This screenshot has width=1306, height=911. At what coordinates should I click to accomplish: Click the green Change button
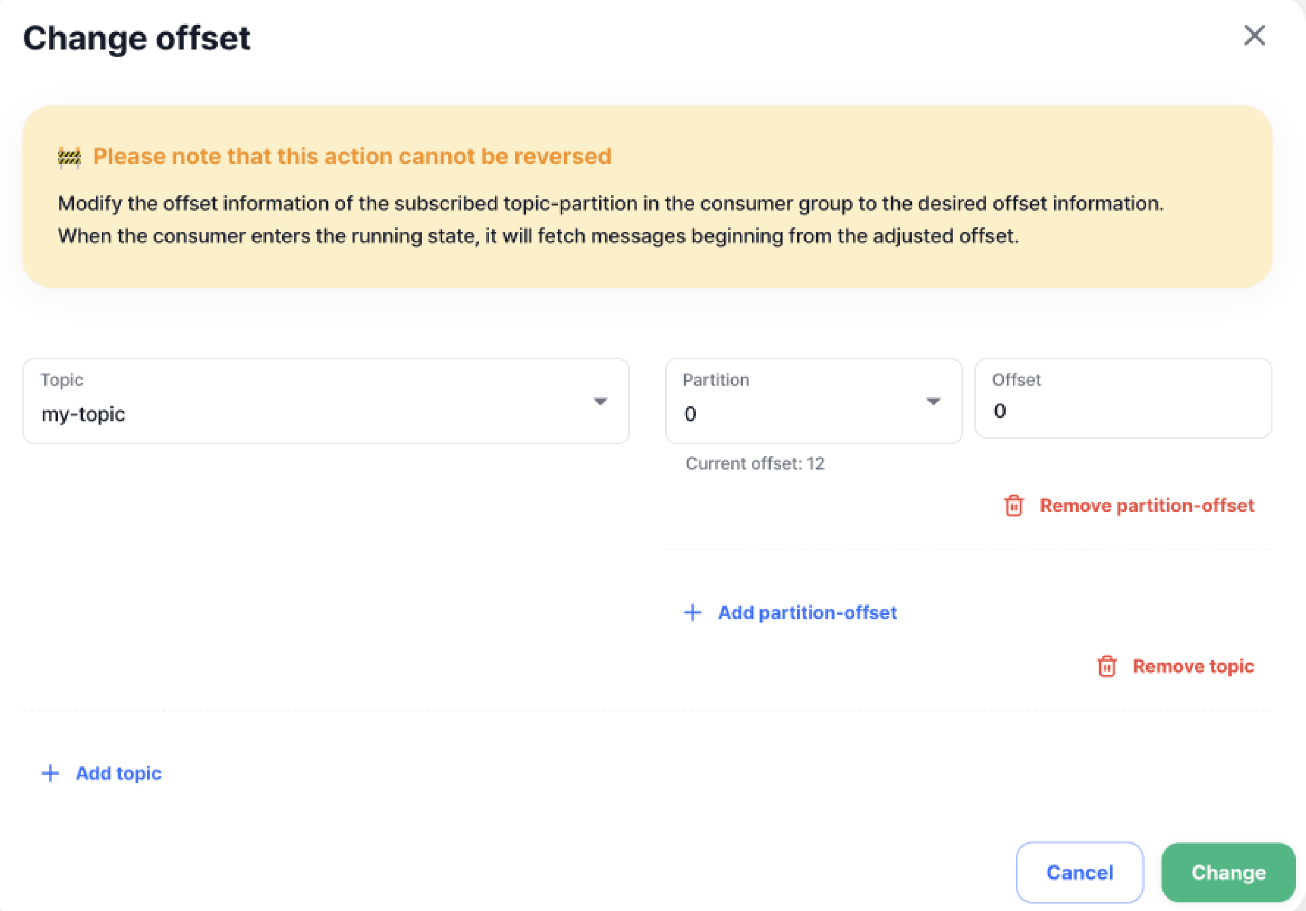(x=1228, y=872)
